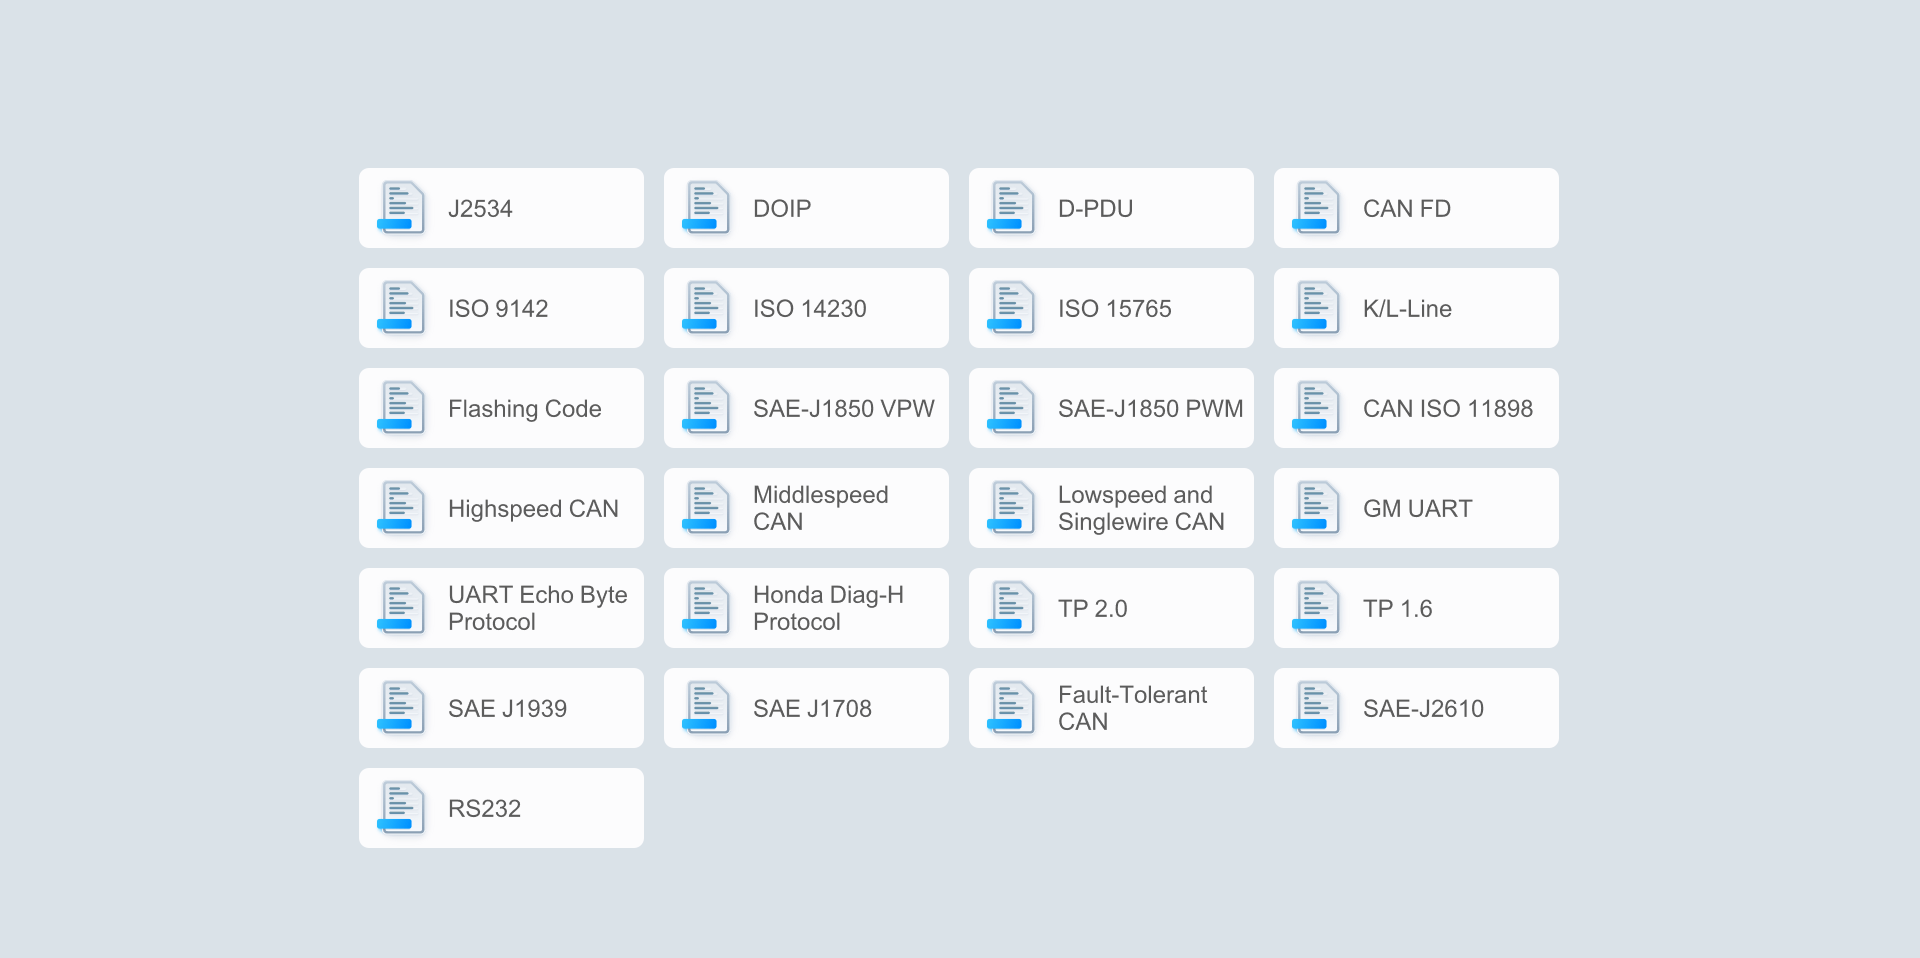Click the document icon beside D-PDU

(x=1011, y=208)
